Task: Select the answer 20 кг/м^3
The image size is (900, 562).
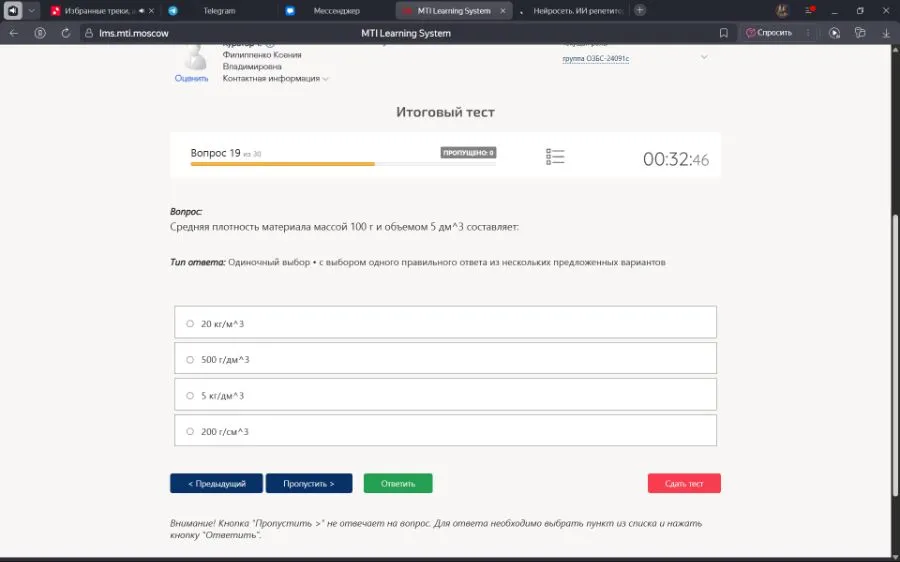Action: [190, 323]
